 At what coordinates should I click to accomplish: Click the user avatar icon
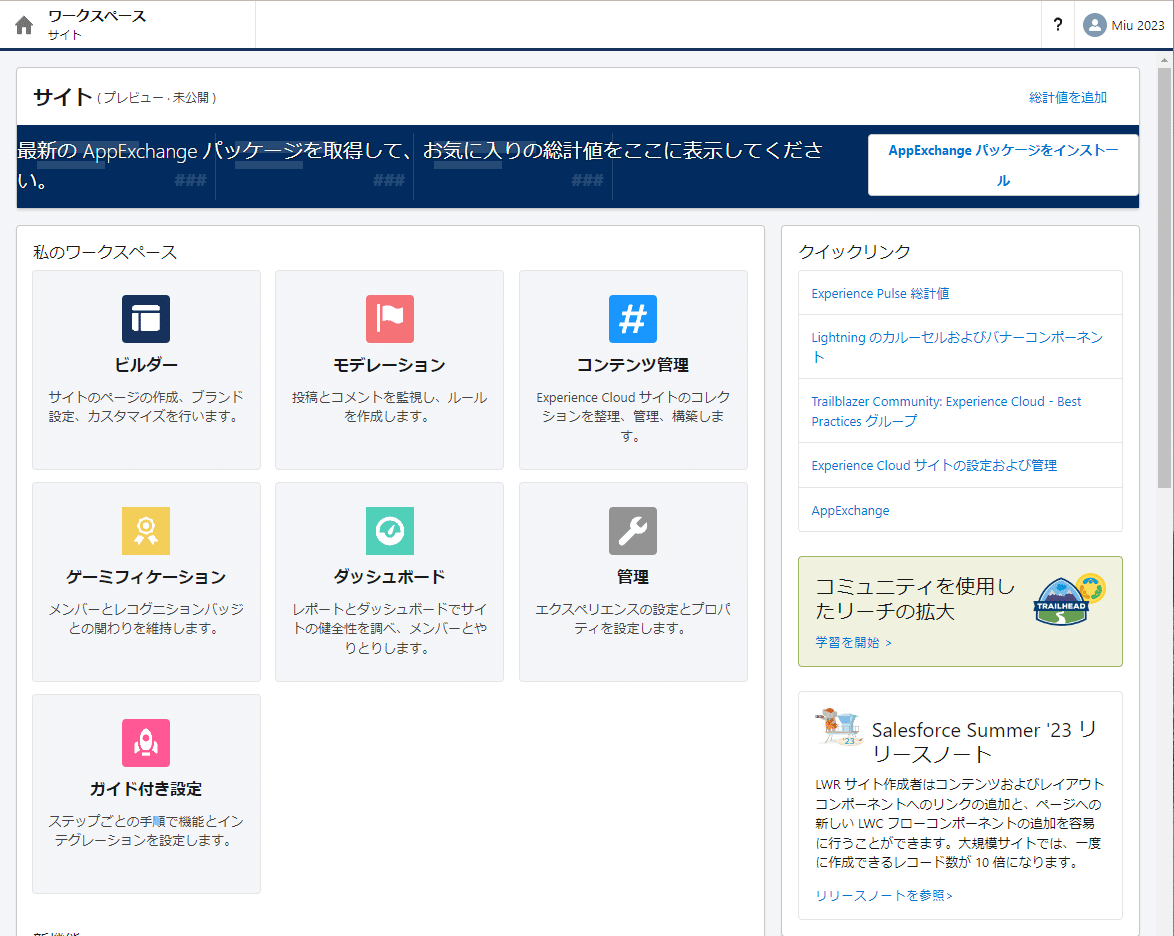point(1094,25)
